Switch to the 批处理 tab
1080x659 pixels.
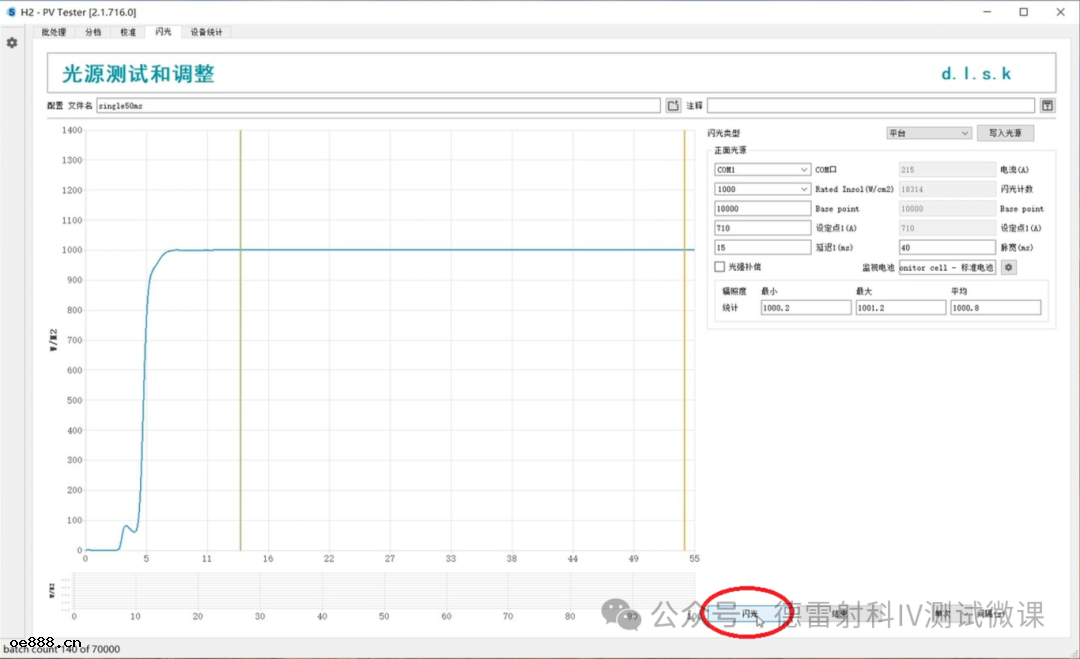(53, 32)
